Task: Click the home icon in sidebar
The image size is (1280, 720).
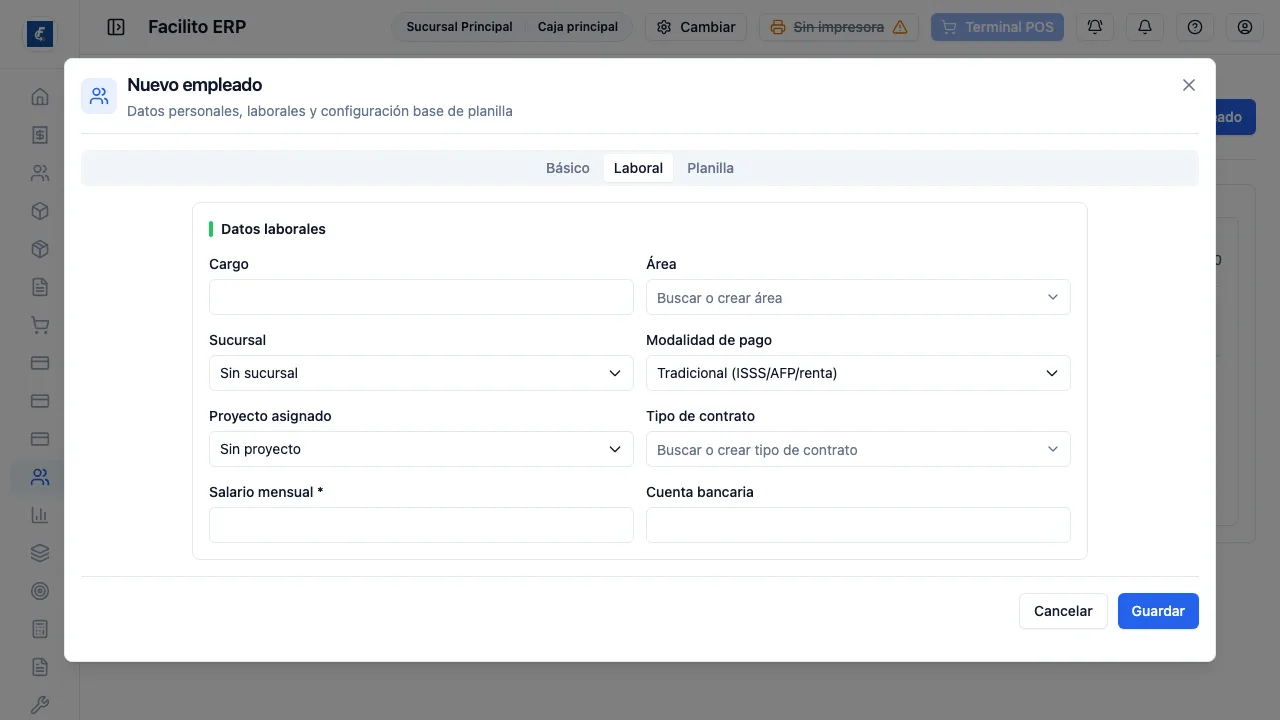Action: (40, 97)
